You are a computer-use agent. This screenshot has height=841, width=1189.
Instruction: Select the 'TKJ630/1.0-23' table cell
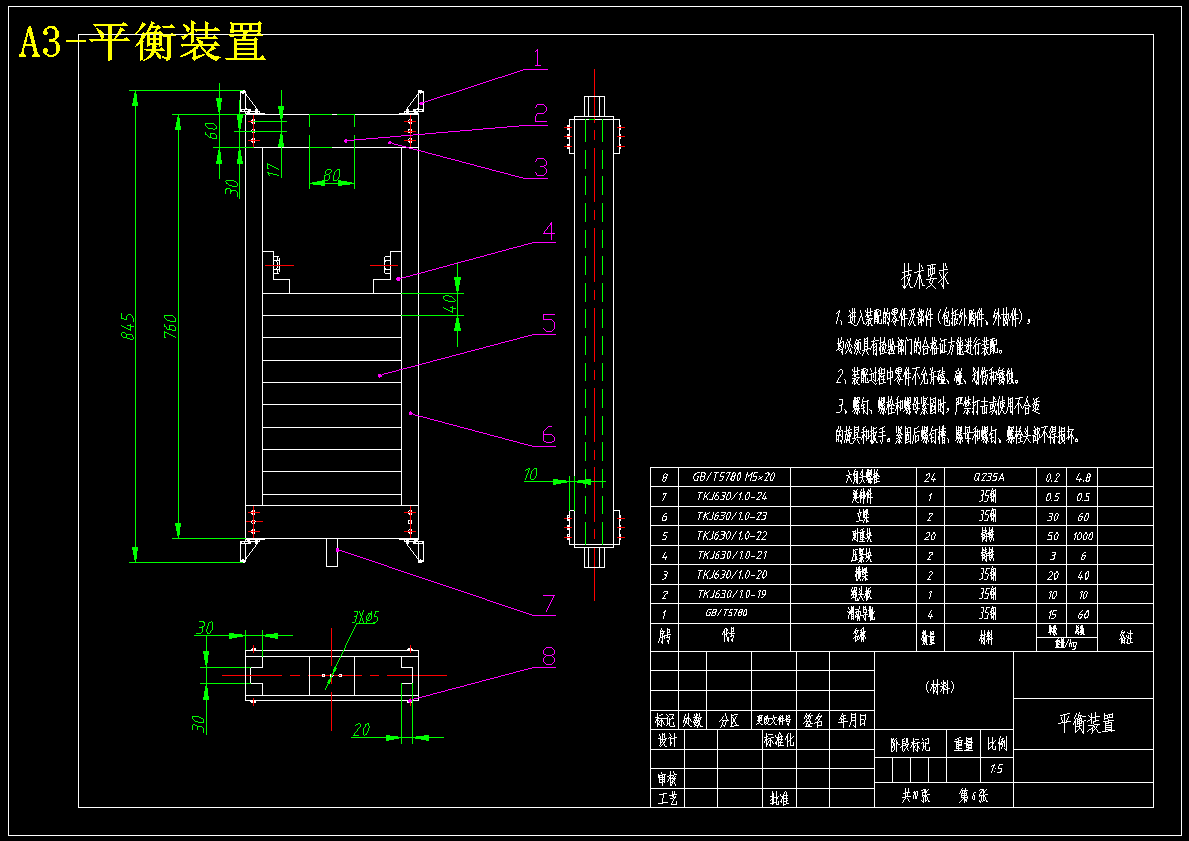point(732,516)
